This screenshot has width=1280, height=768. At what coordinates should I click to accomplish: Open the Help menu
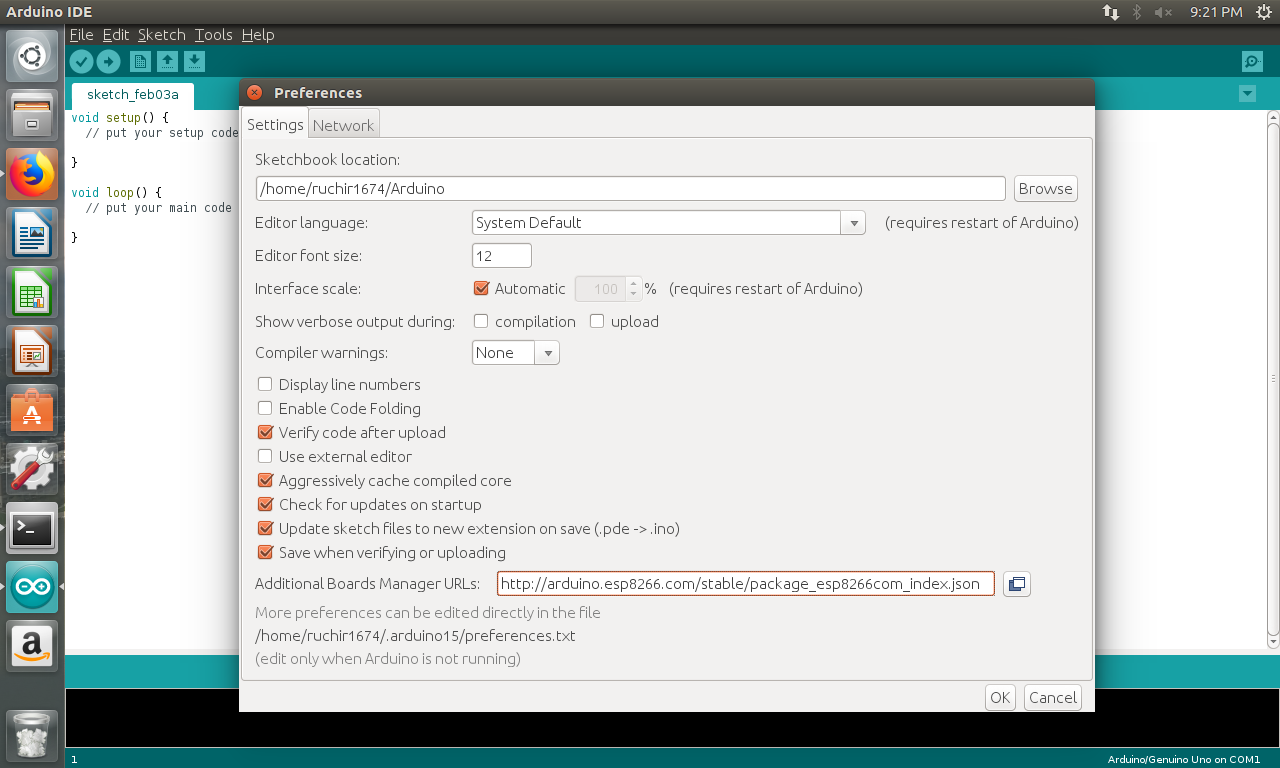coord(258,35)
